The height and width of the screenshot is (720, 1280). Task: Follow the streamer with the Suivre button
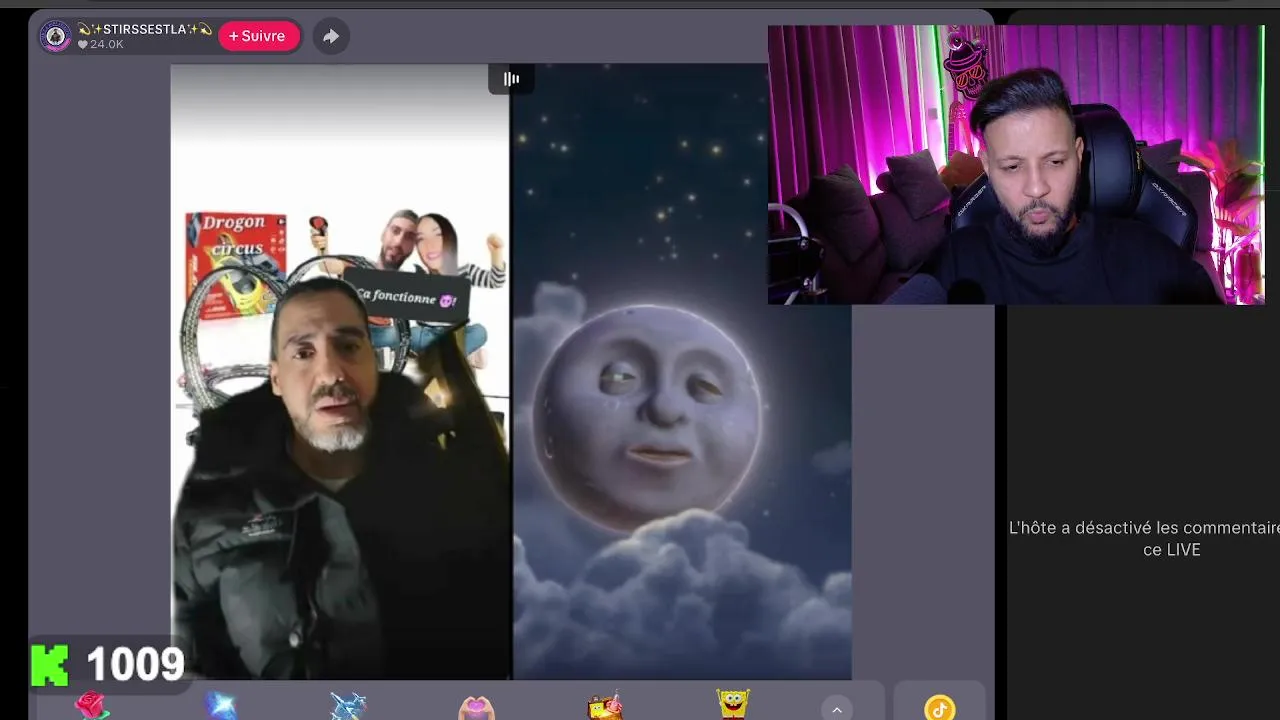[258, 36]
